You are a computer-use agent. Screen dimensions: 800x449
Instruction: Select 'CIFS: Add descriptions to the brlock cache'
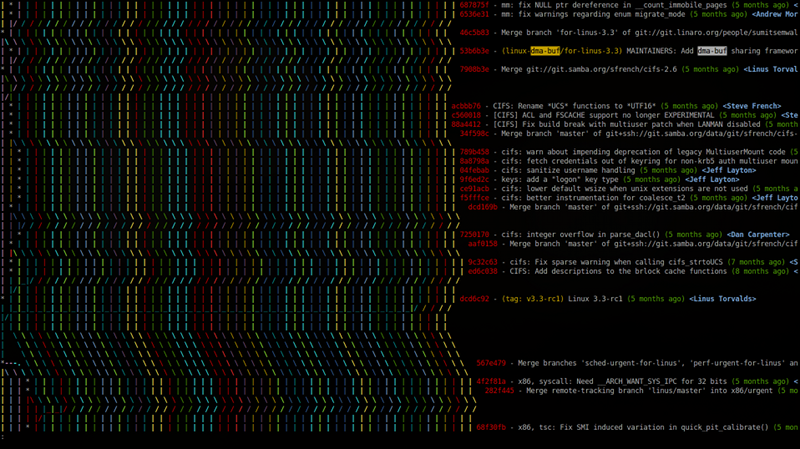pos(618,271)
